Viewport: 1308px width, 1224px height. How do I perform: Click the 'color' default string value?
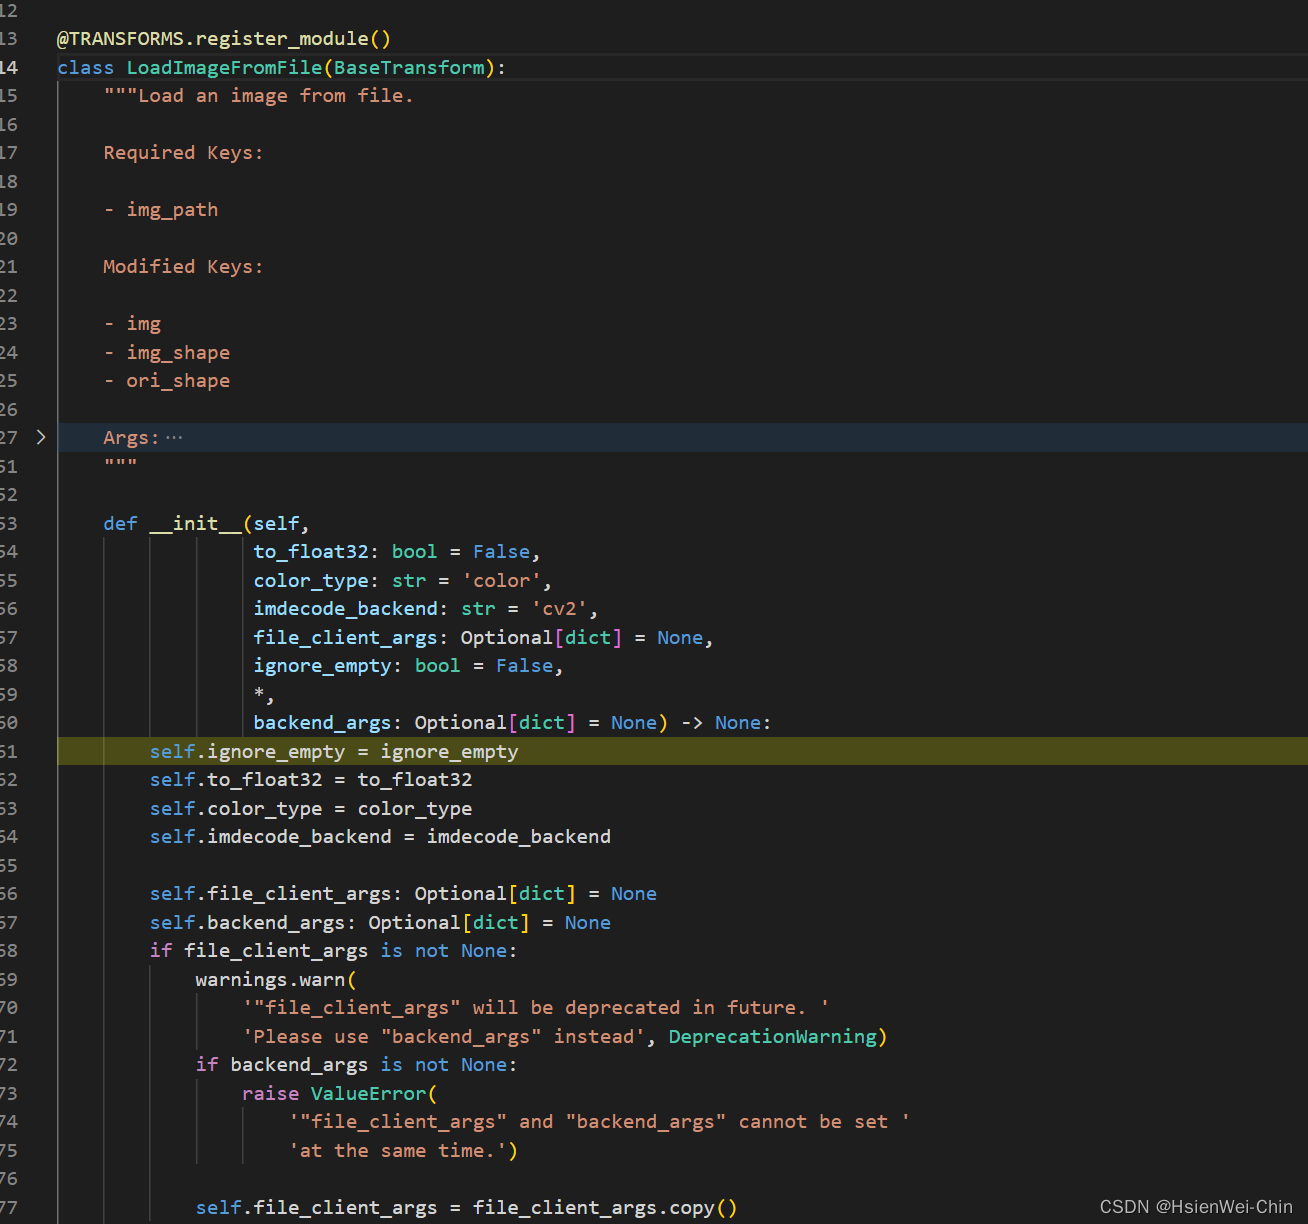point(501,581)
